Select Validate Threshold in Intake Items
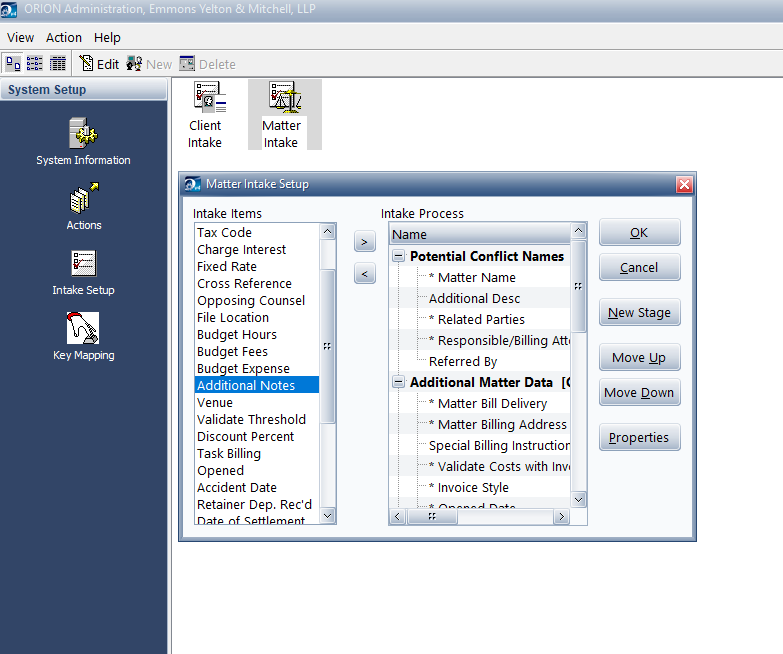The height and width of the screenshot is (654, 783). click(257, 419)
